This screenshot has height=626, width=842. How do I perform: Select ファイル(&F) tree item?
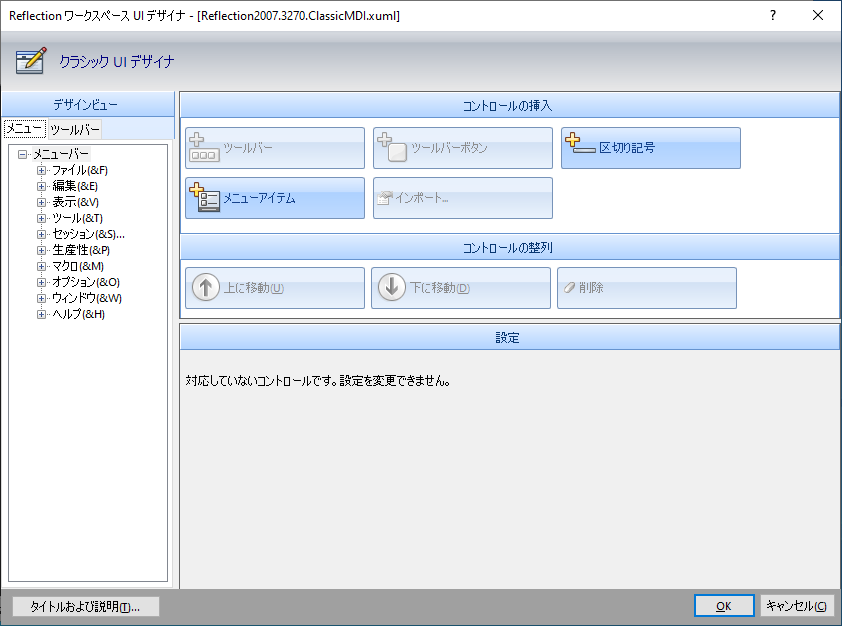[x=79, y=171]
